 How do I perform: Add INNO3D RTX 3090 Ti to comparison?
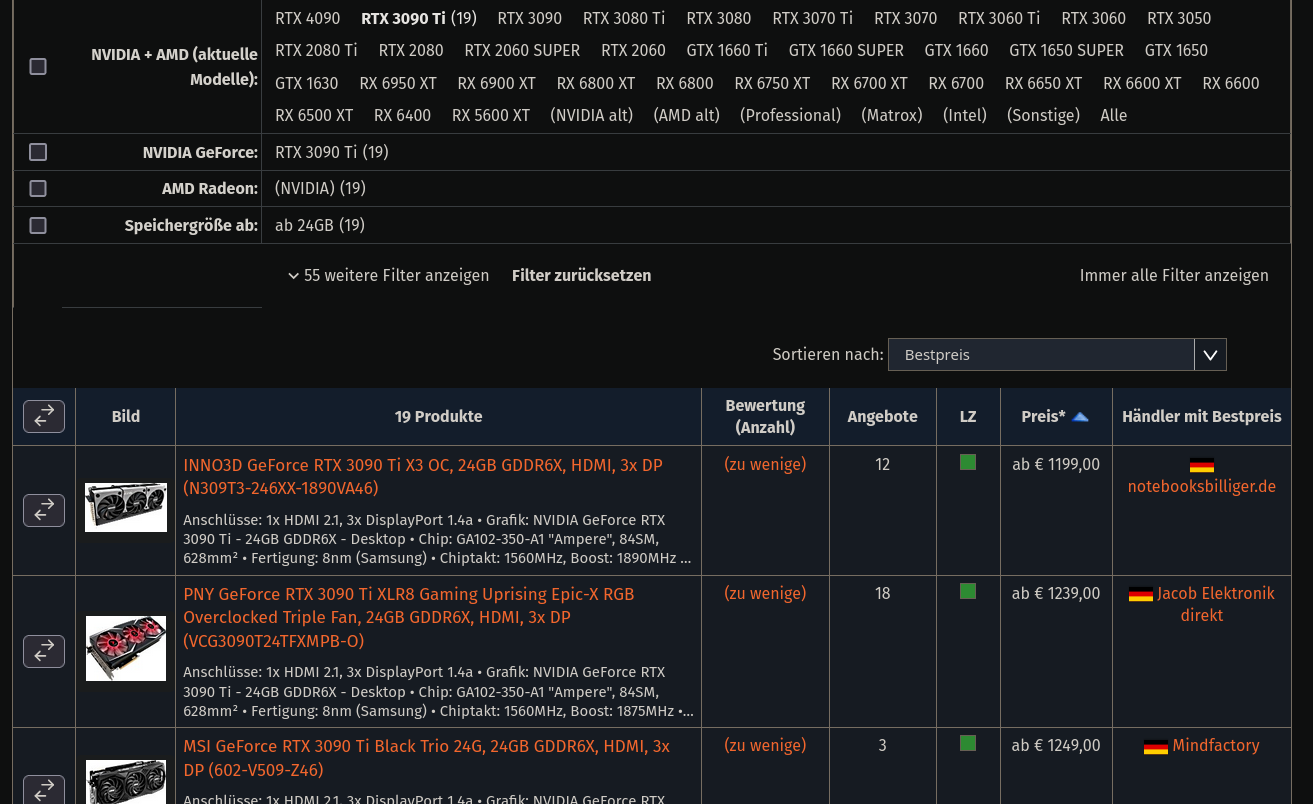point(44,510)
